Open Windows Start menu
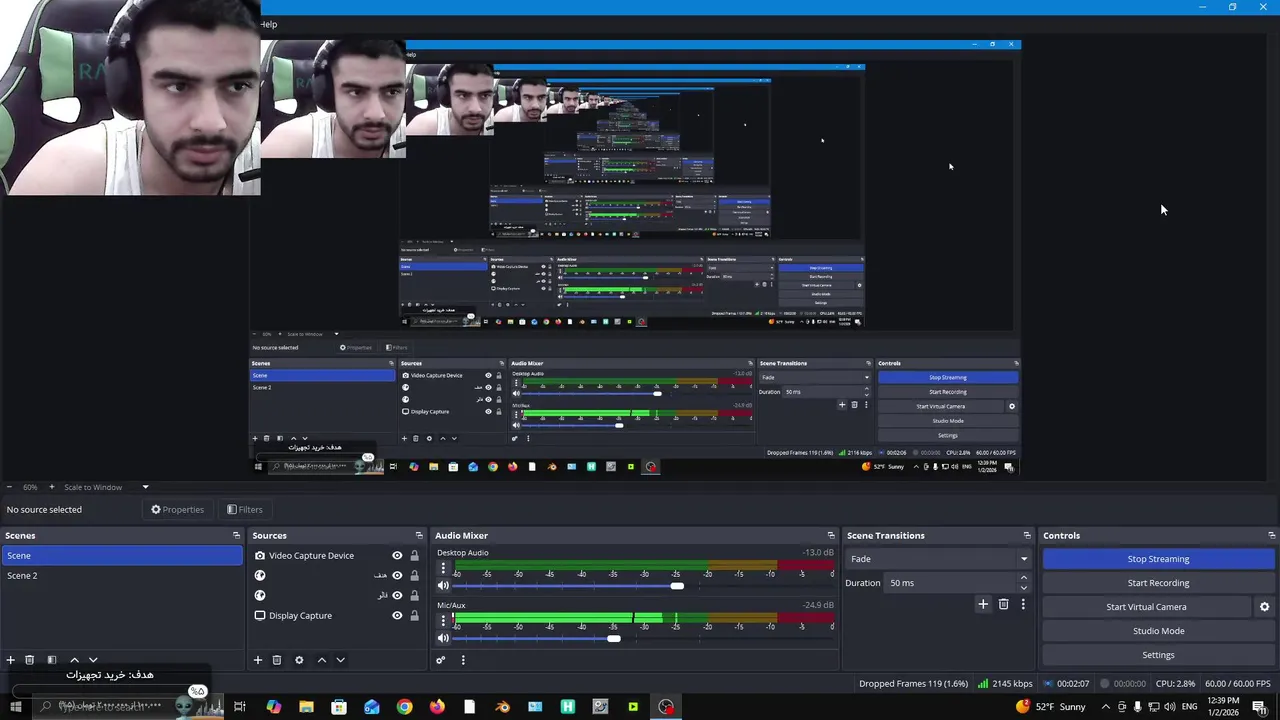The image size is (1280, 720). 15,707
